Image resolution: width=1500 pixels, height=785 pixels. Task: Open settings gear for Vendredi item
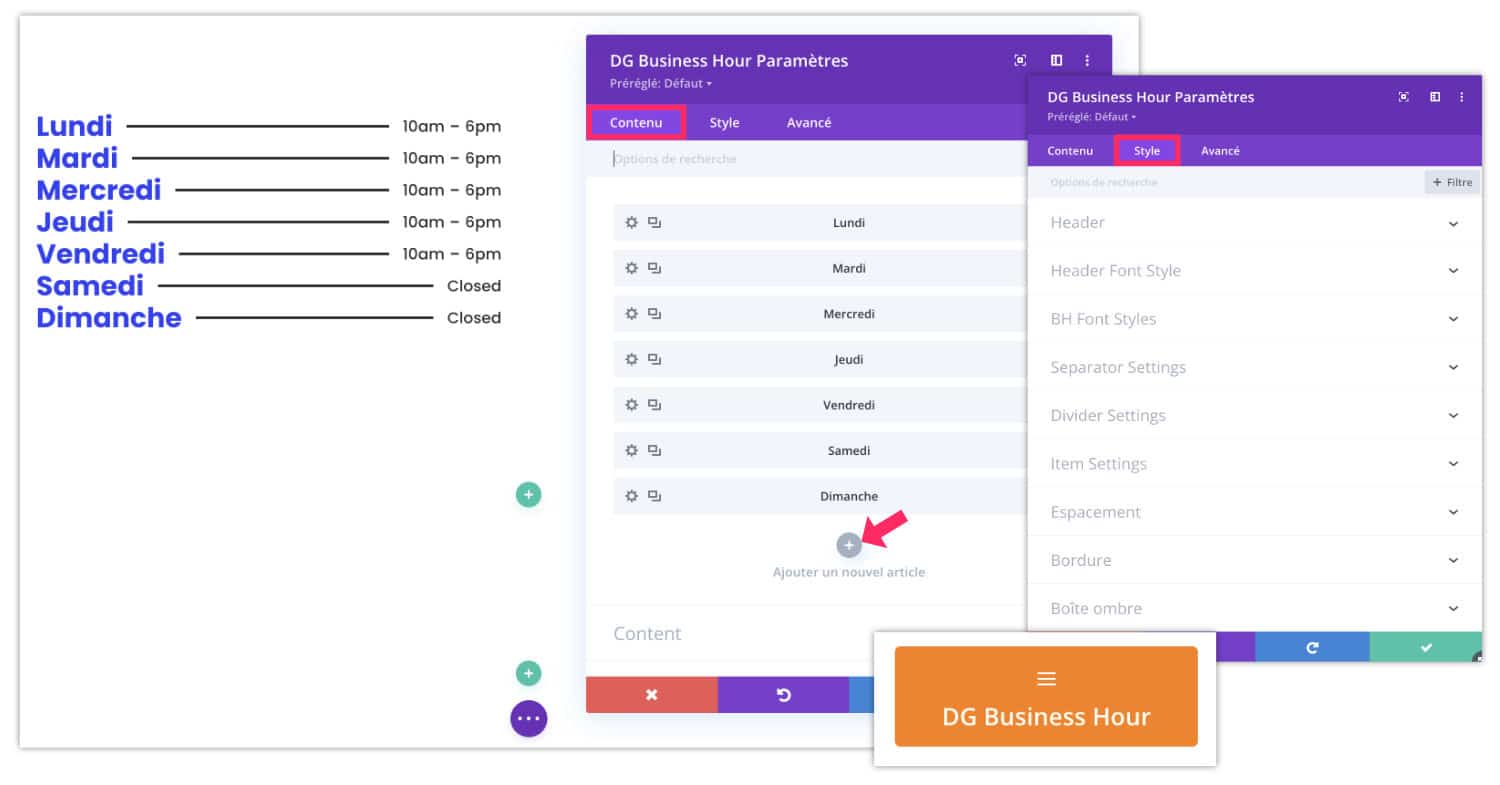(x=631, y=405)
